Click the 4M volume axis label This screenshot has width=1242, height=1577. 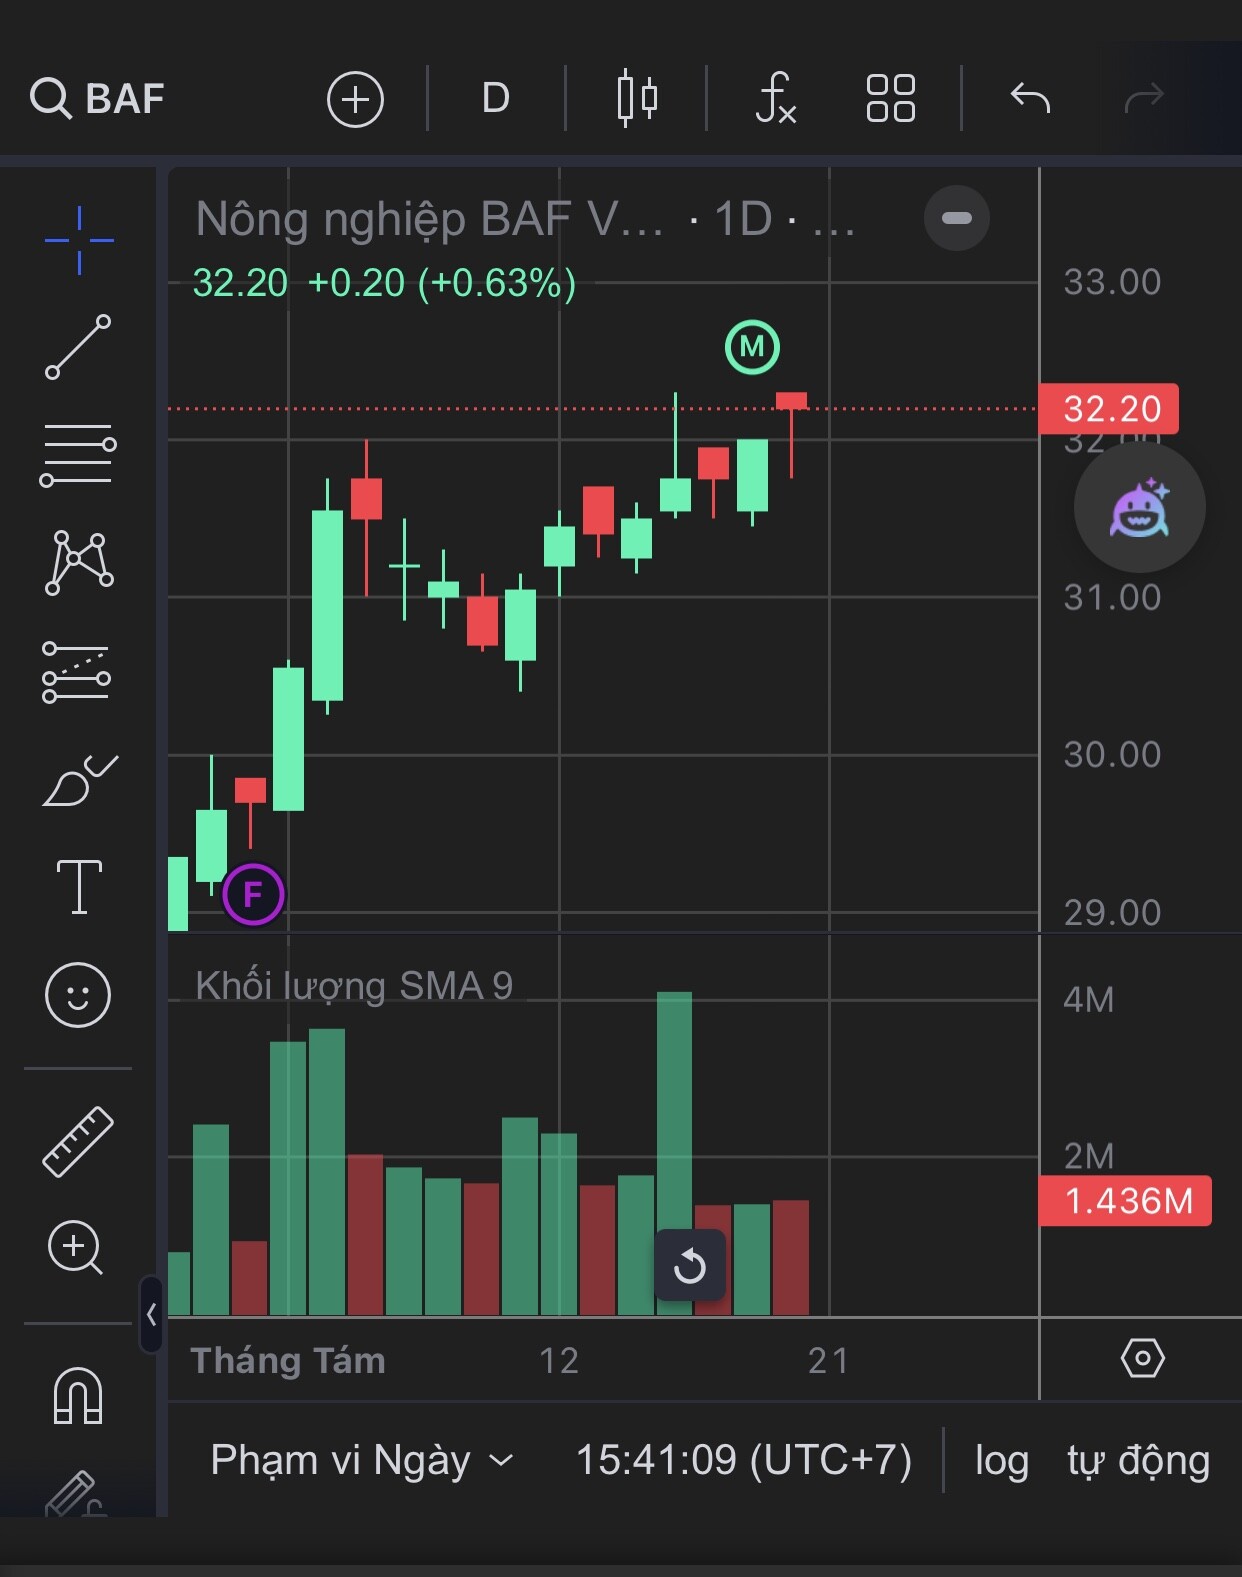(1089, 1000)
